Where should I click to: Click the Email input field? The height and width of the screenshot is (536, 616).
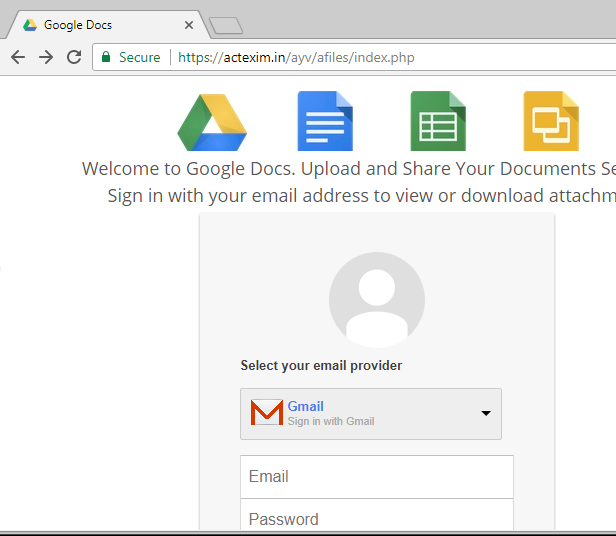377,477
